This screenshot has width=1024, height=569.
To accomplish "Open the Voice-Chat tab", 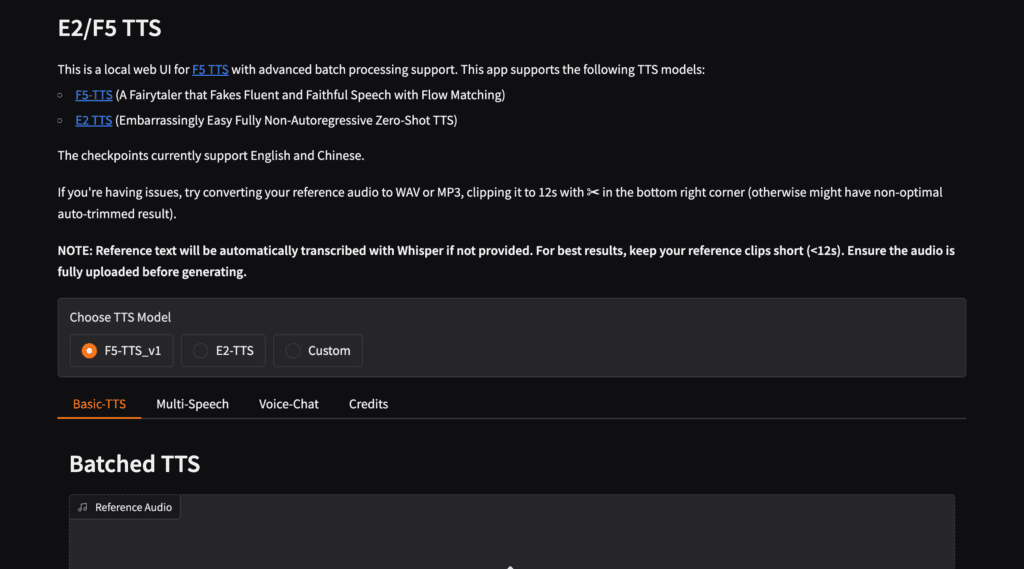I will click(289, 404).
